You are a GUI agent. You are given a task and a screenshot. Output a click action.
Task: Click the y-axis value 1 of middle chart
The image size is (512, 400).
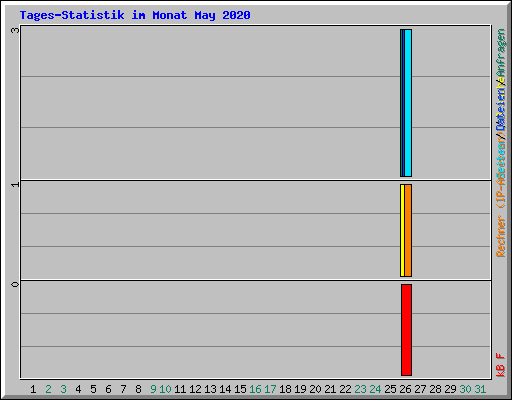coord(15,184)
